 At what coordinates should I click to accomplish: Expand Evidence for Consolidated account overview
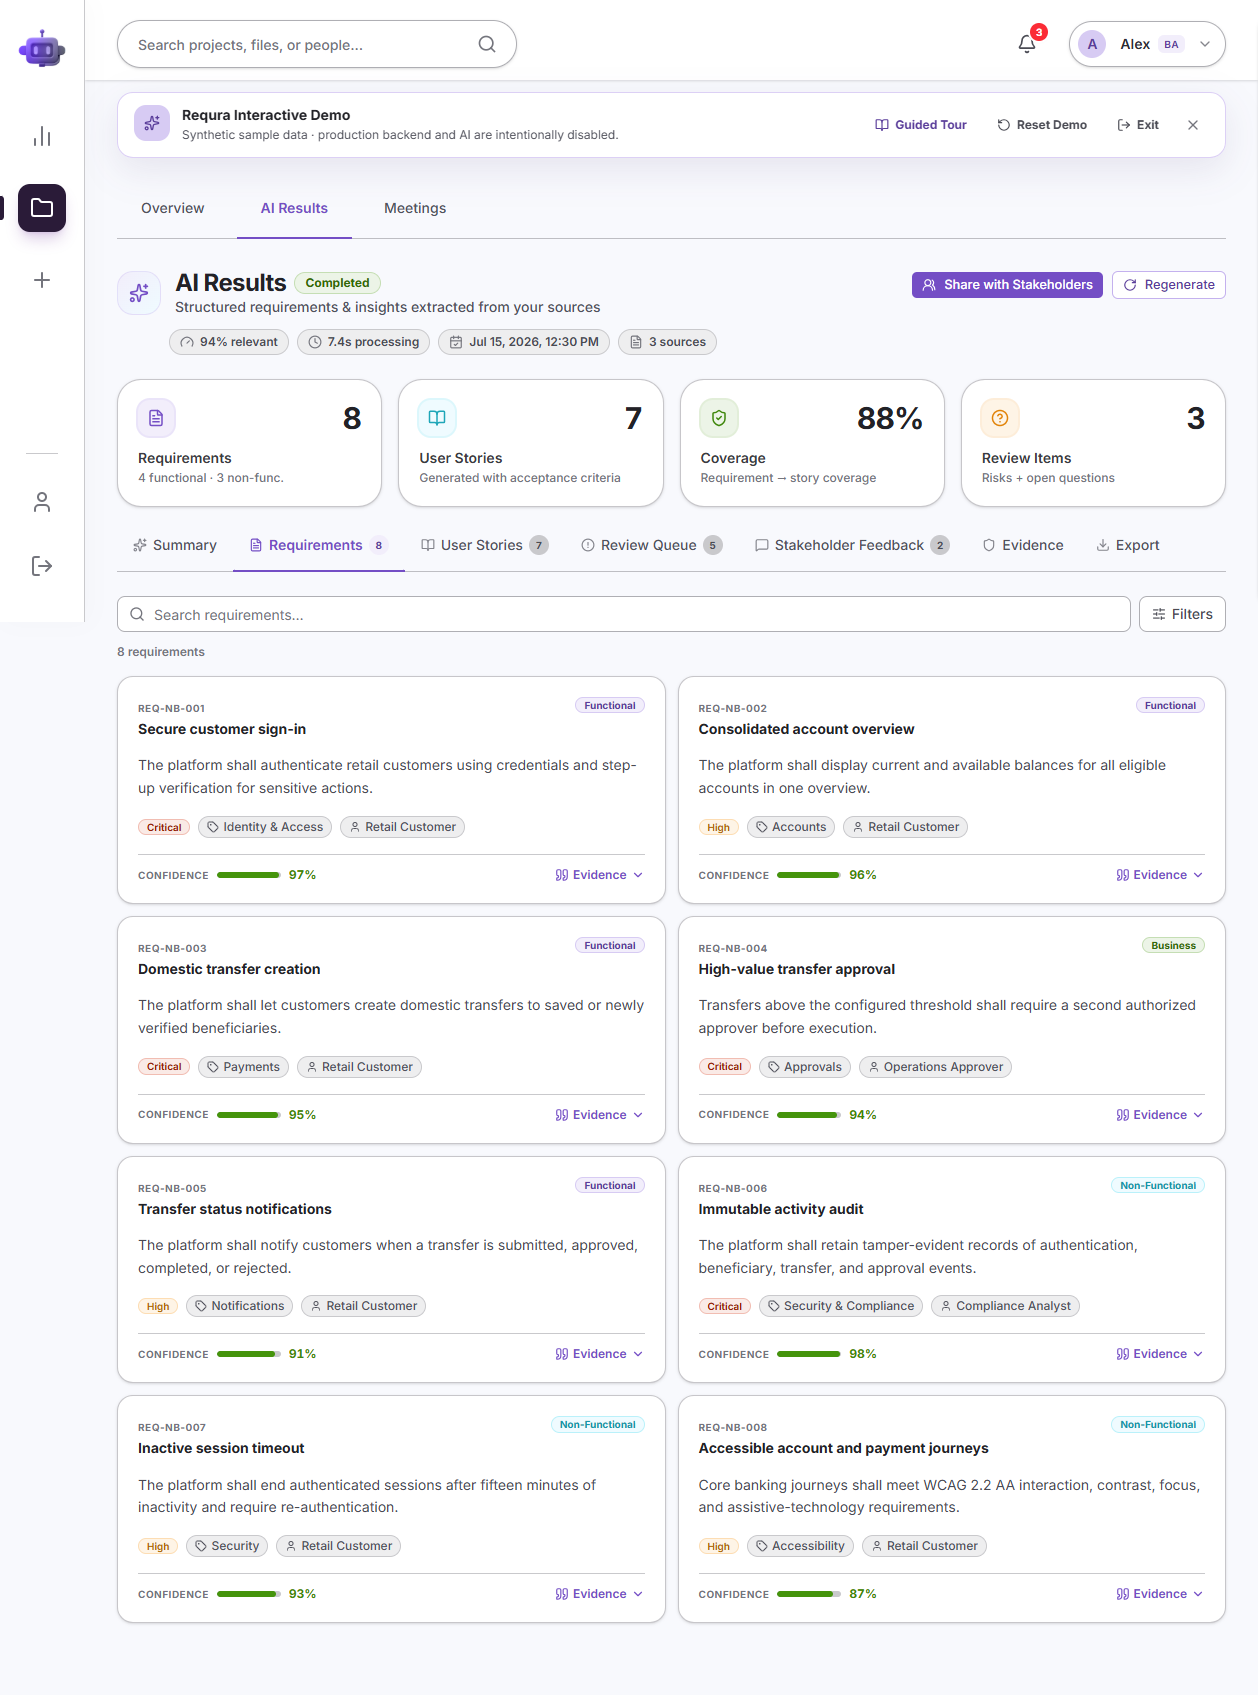point(1160,875)
